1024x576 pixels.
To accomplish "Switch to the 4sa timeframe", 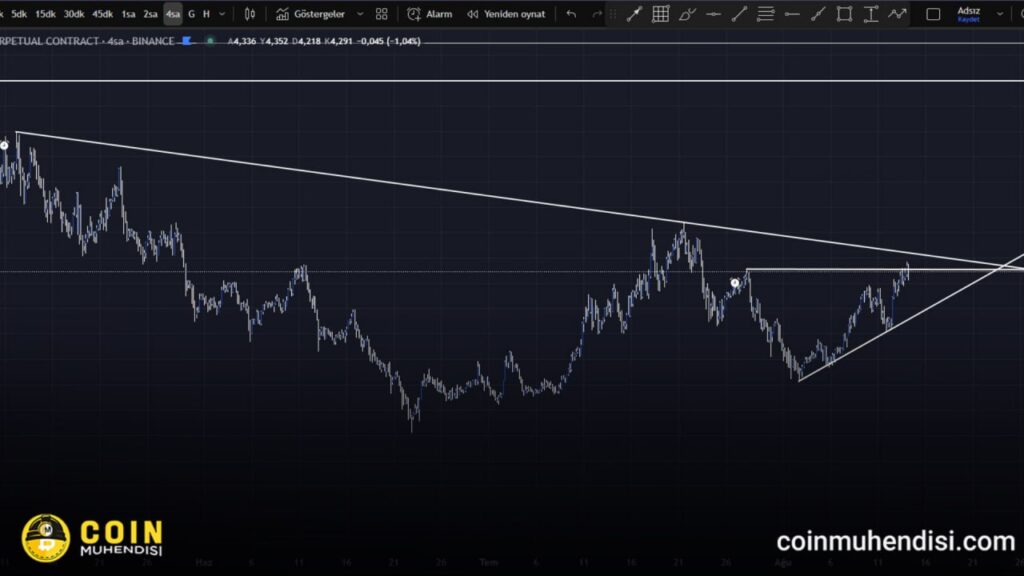I will point(173,14).
